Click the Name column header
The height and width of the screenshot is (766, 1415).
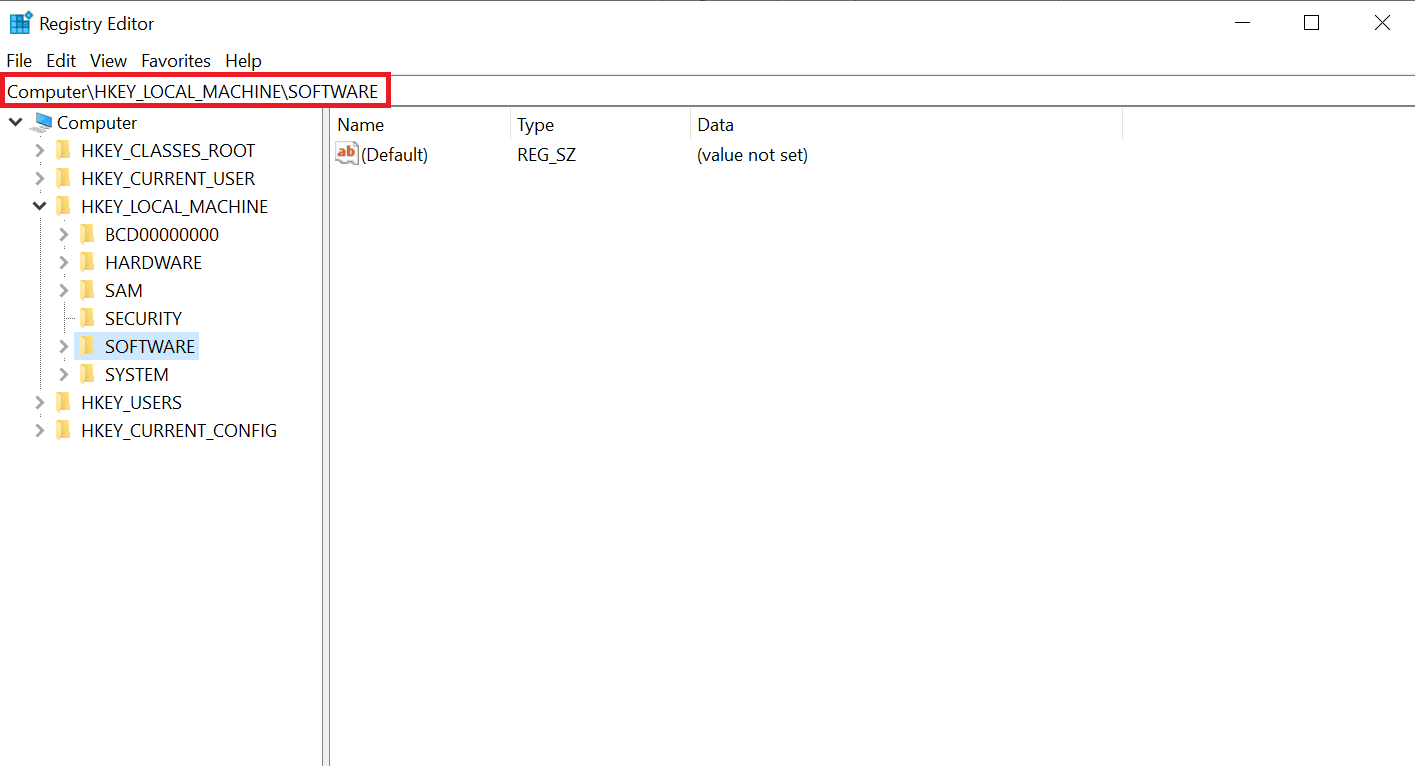point(420,125)
